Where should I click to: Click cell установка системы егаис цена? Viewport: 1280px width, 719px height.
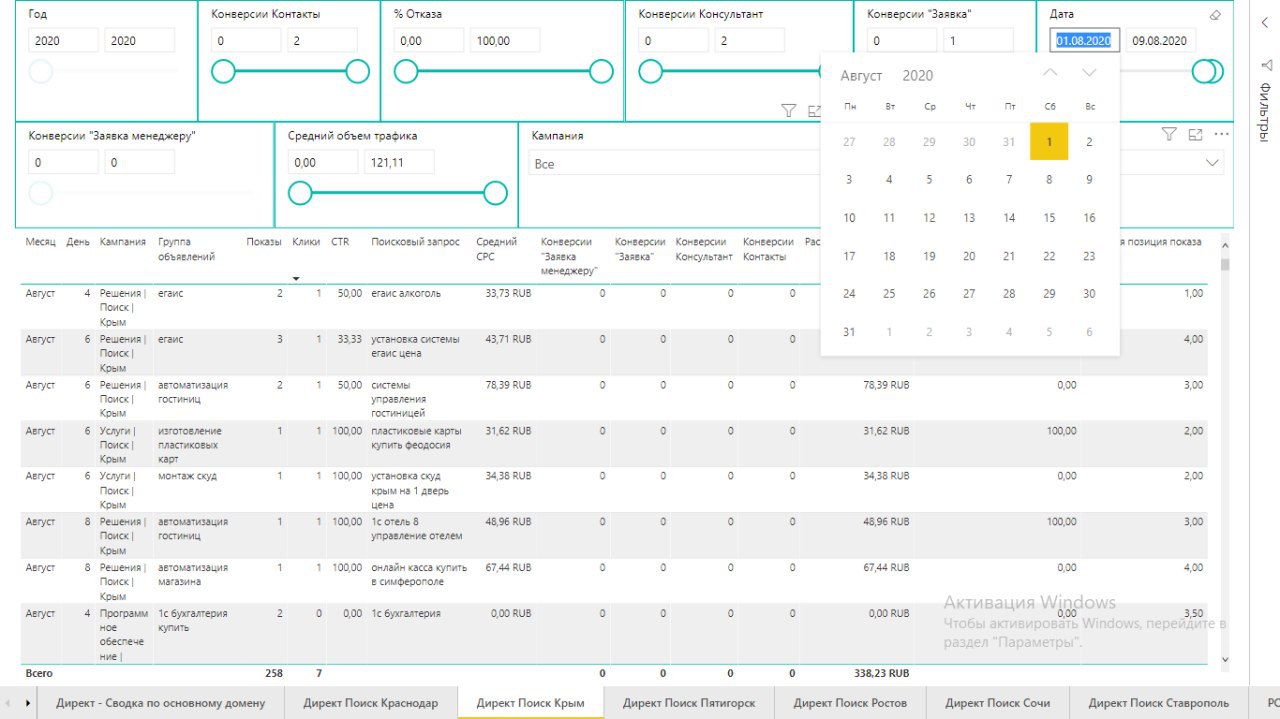[416, 346]
